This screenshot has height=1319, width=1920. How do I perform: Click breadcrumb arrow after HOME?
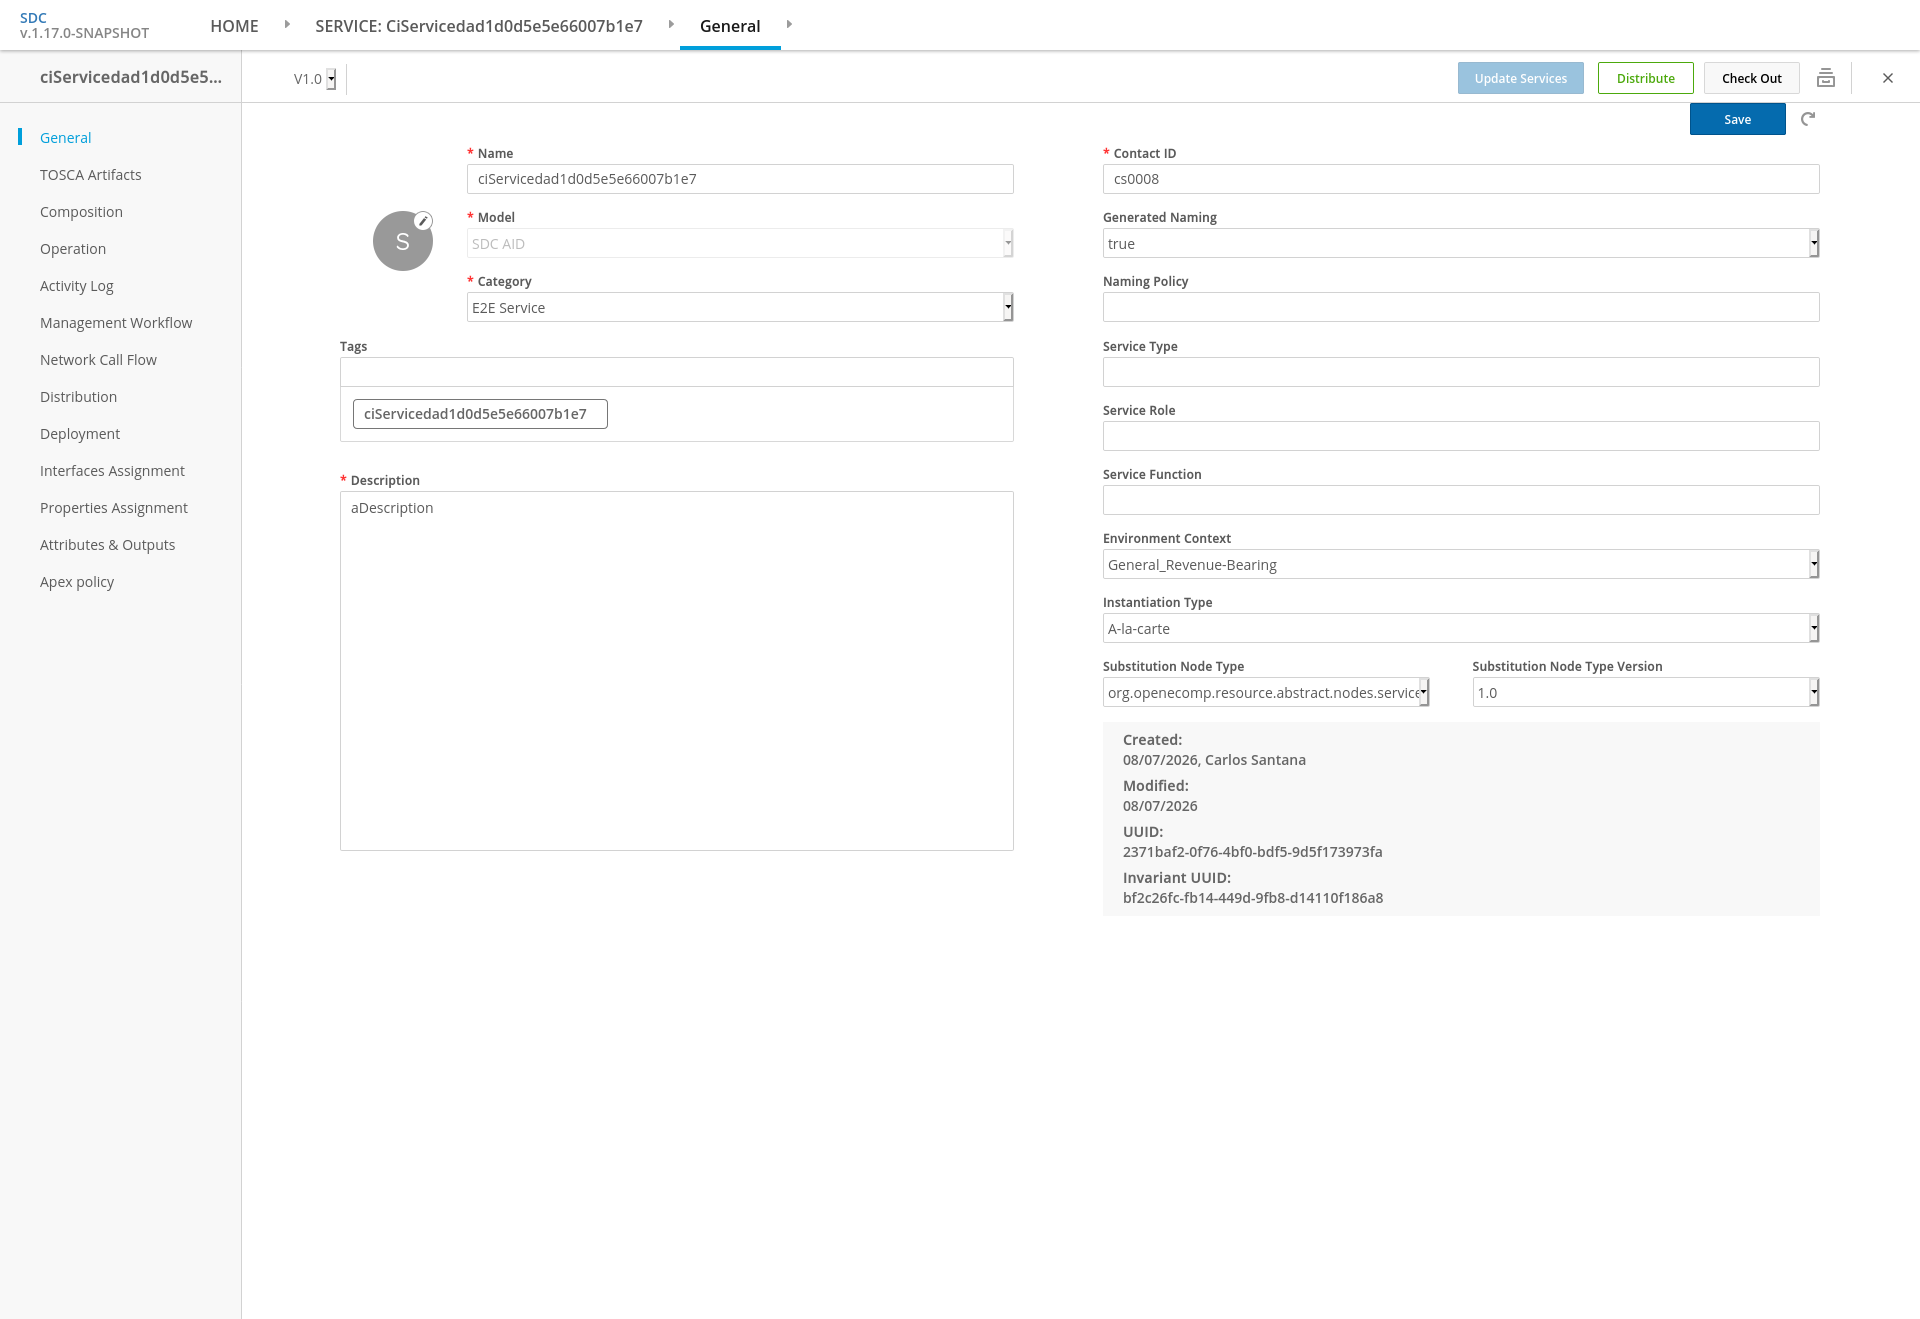pos(287,24)
